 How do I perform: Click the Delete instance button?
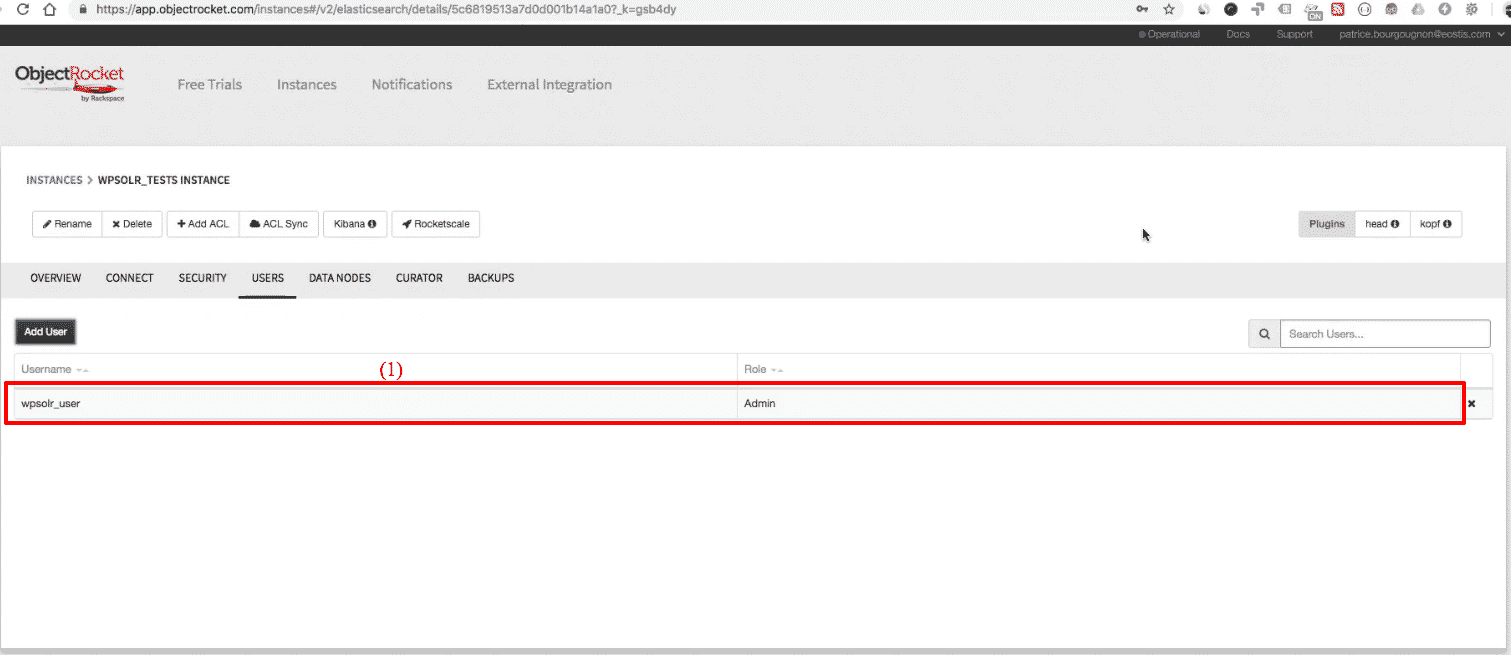[132, 224]
